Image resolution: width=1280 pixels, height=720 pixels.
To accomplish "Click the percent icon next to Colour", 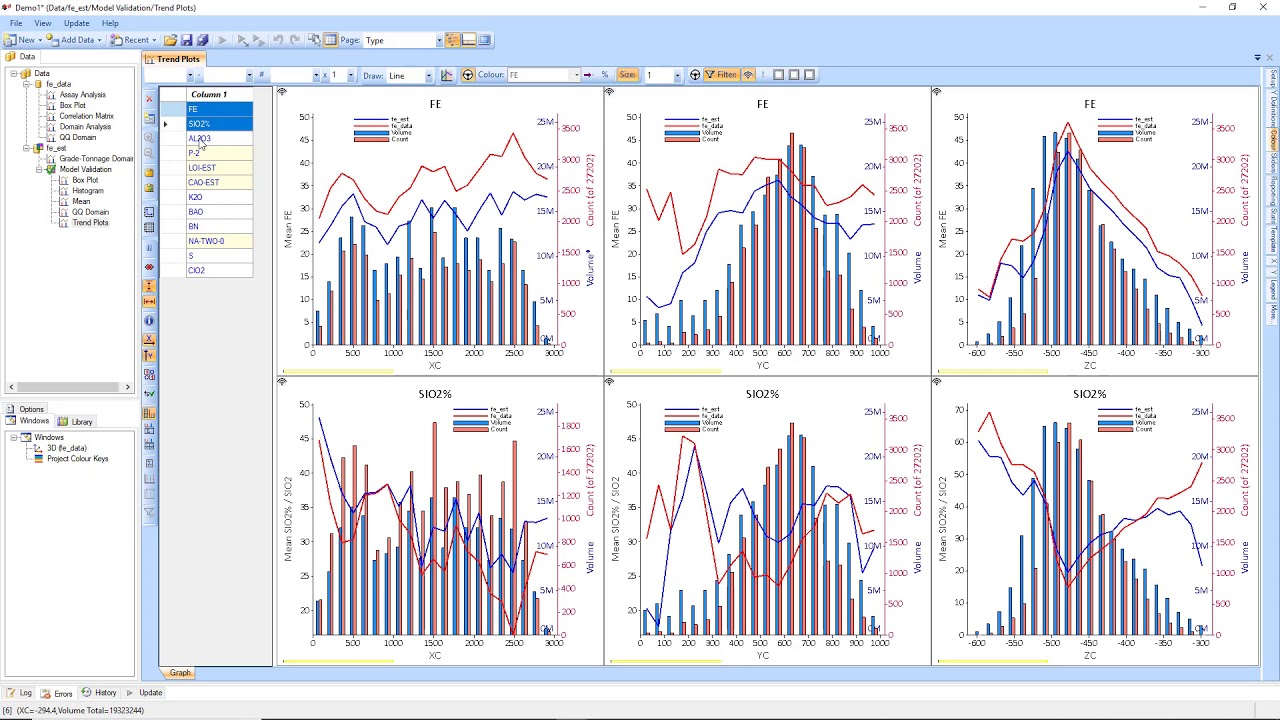I will [x=604, y=75].
